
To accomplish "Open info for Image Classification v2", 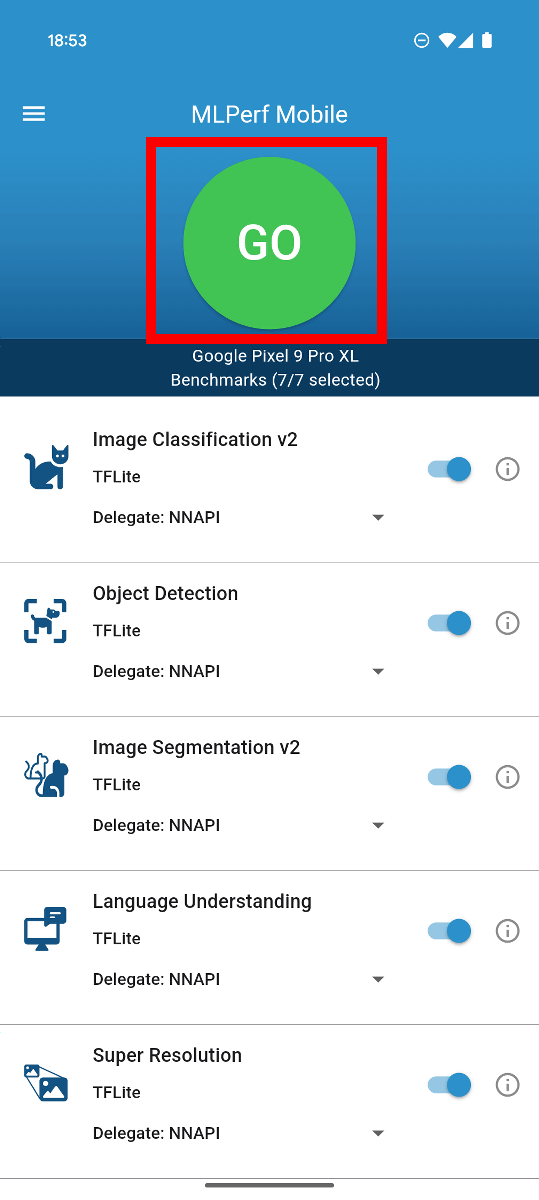I will pyautogui.click(x=508, y=469).
